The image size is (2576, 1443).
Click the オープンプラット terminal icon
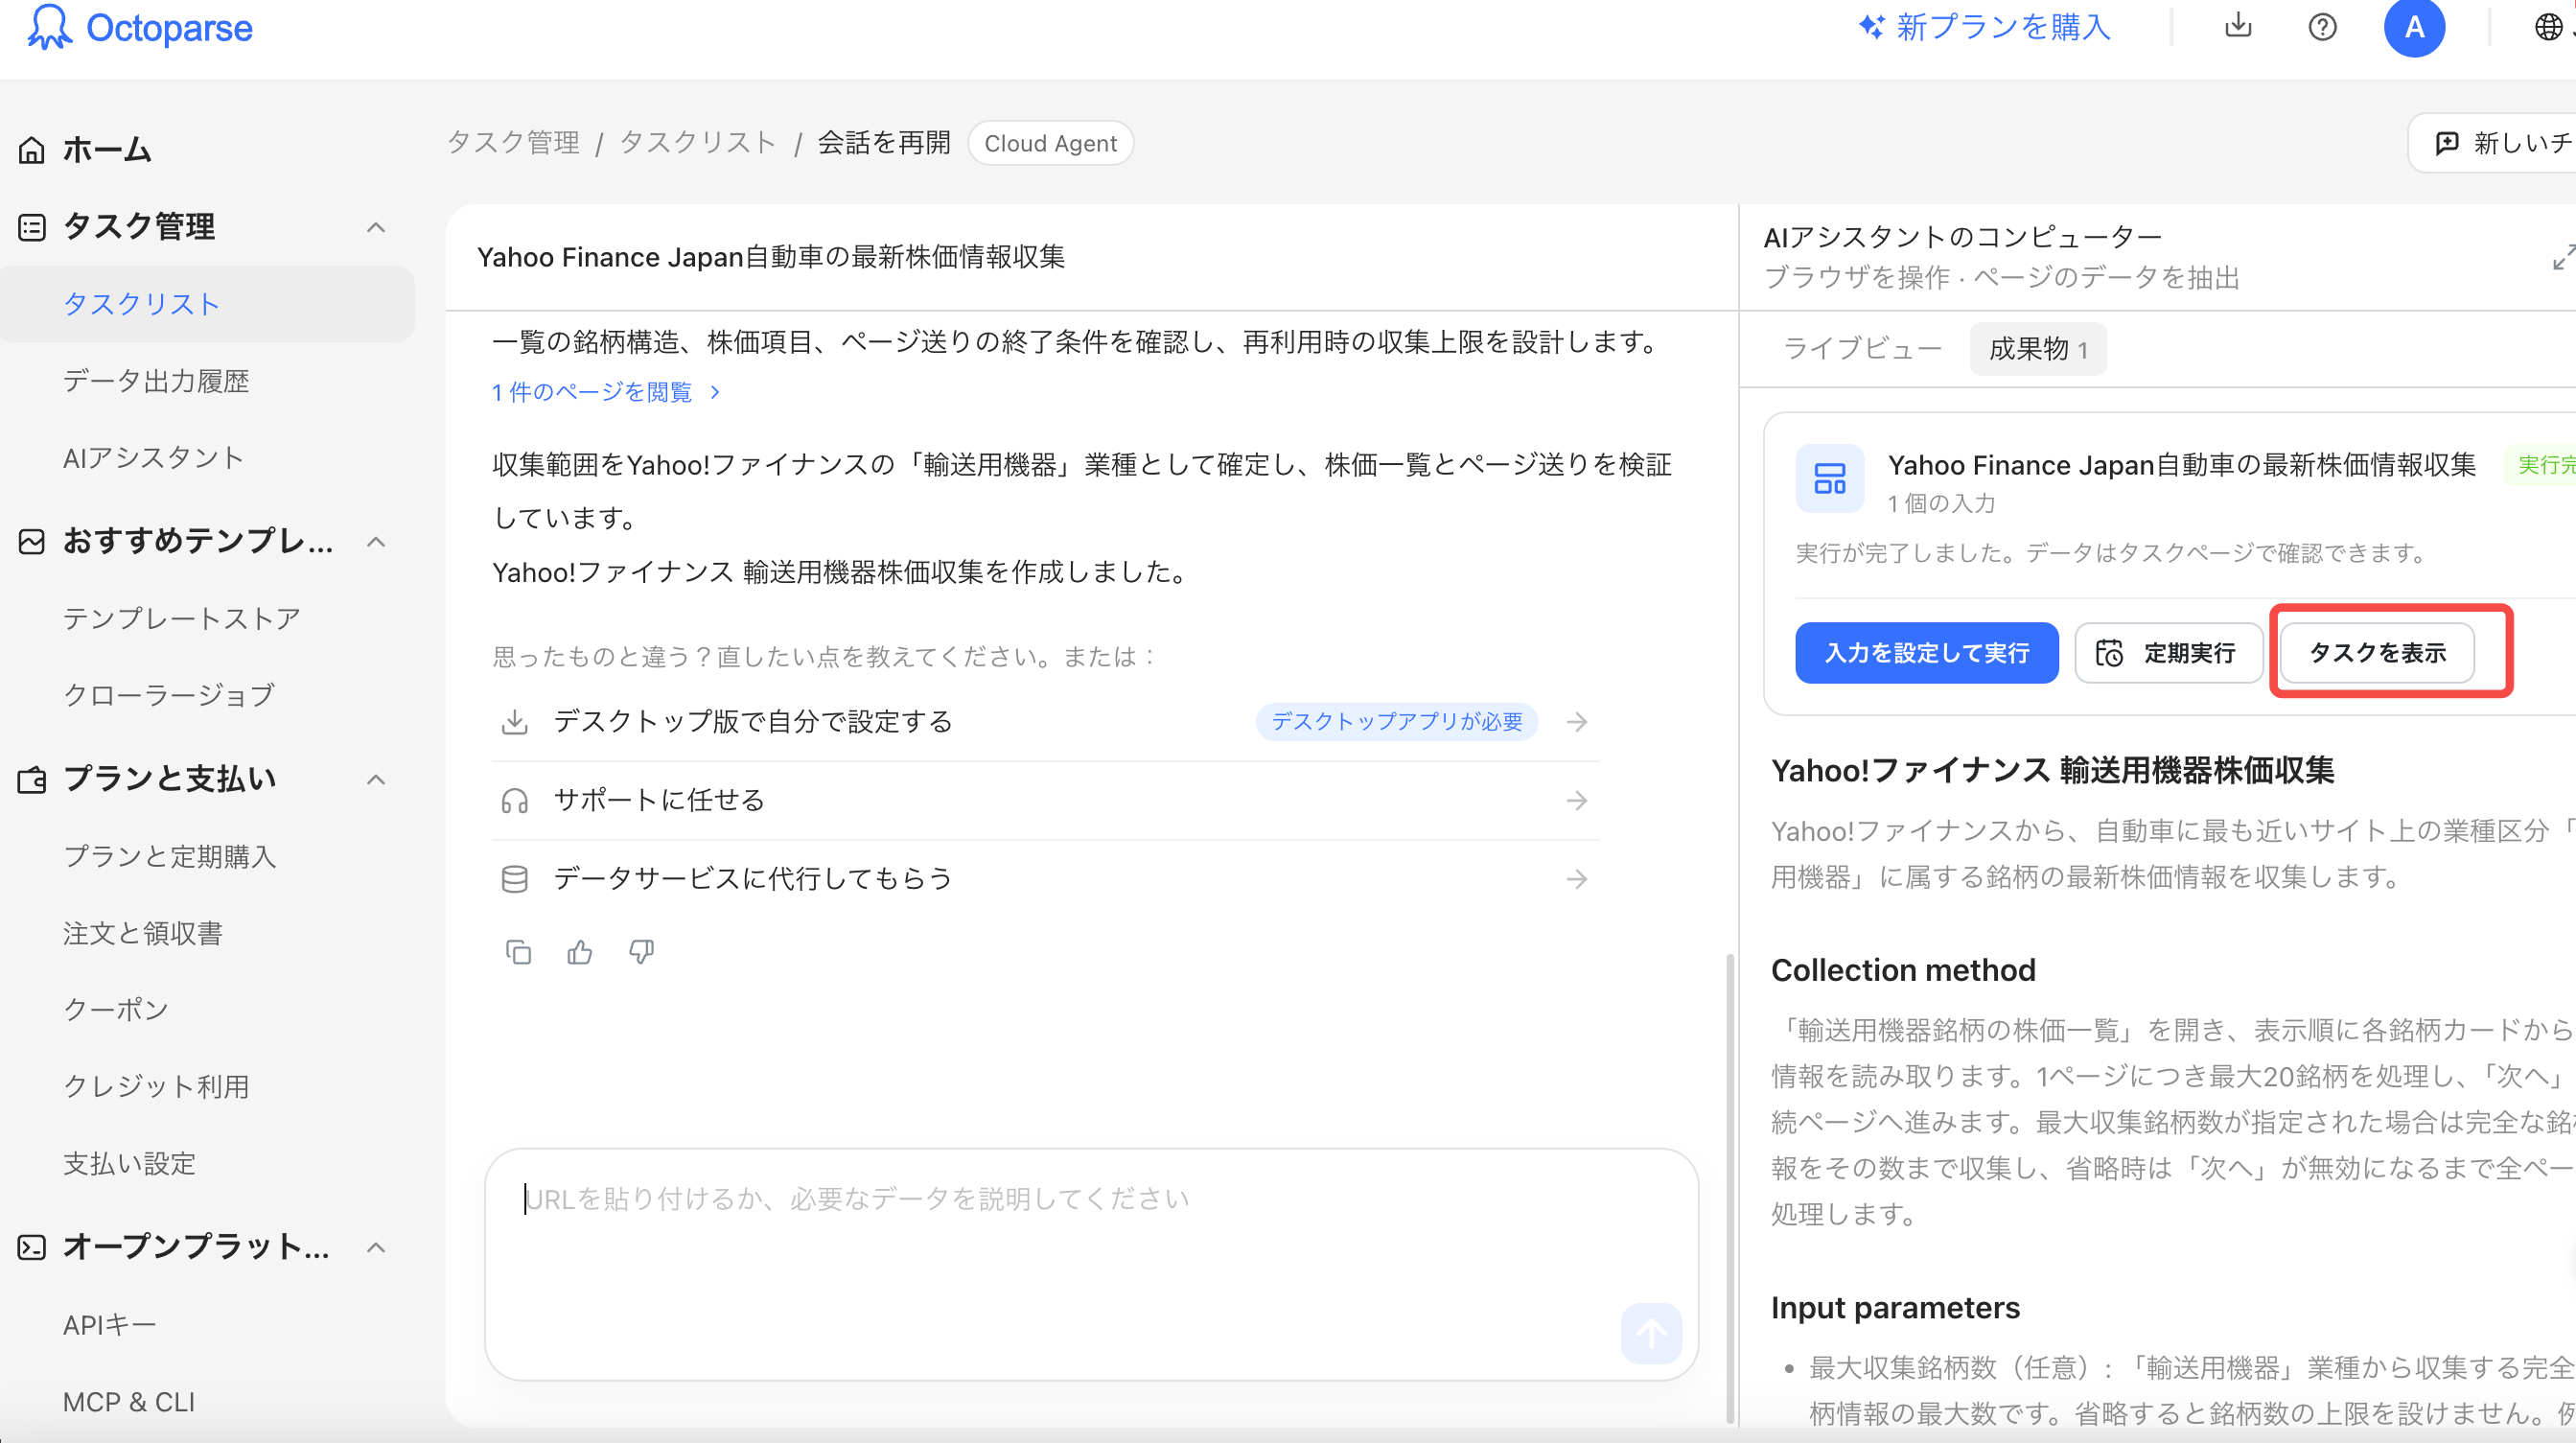click(32, 1248)
